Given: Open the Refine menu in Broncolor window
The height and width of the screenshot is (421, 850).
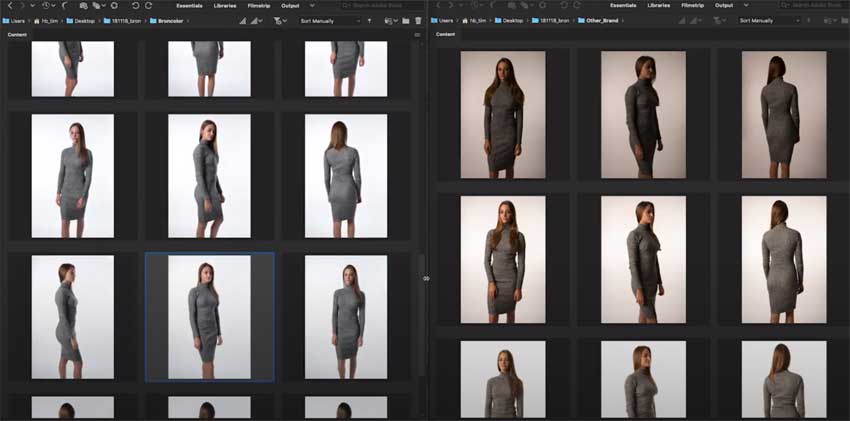Looking at the screenshot, I should pyautogui.click(x=99, y=5).
